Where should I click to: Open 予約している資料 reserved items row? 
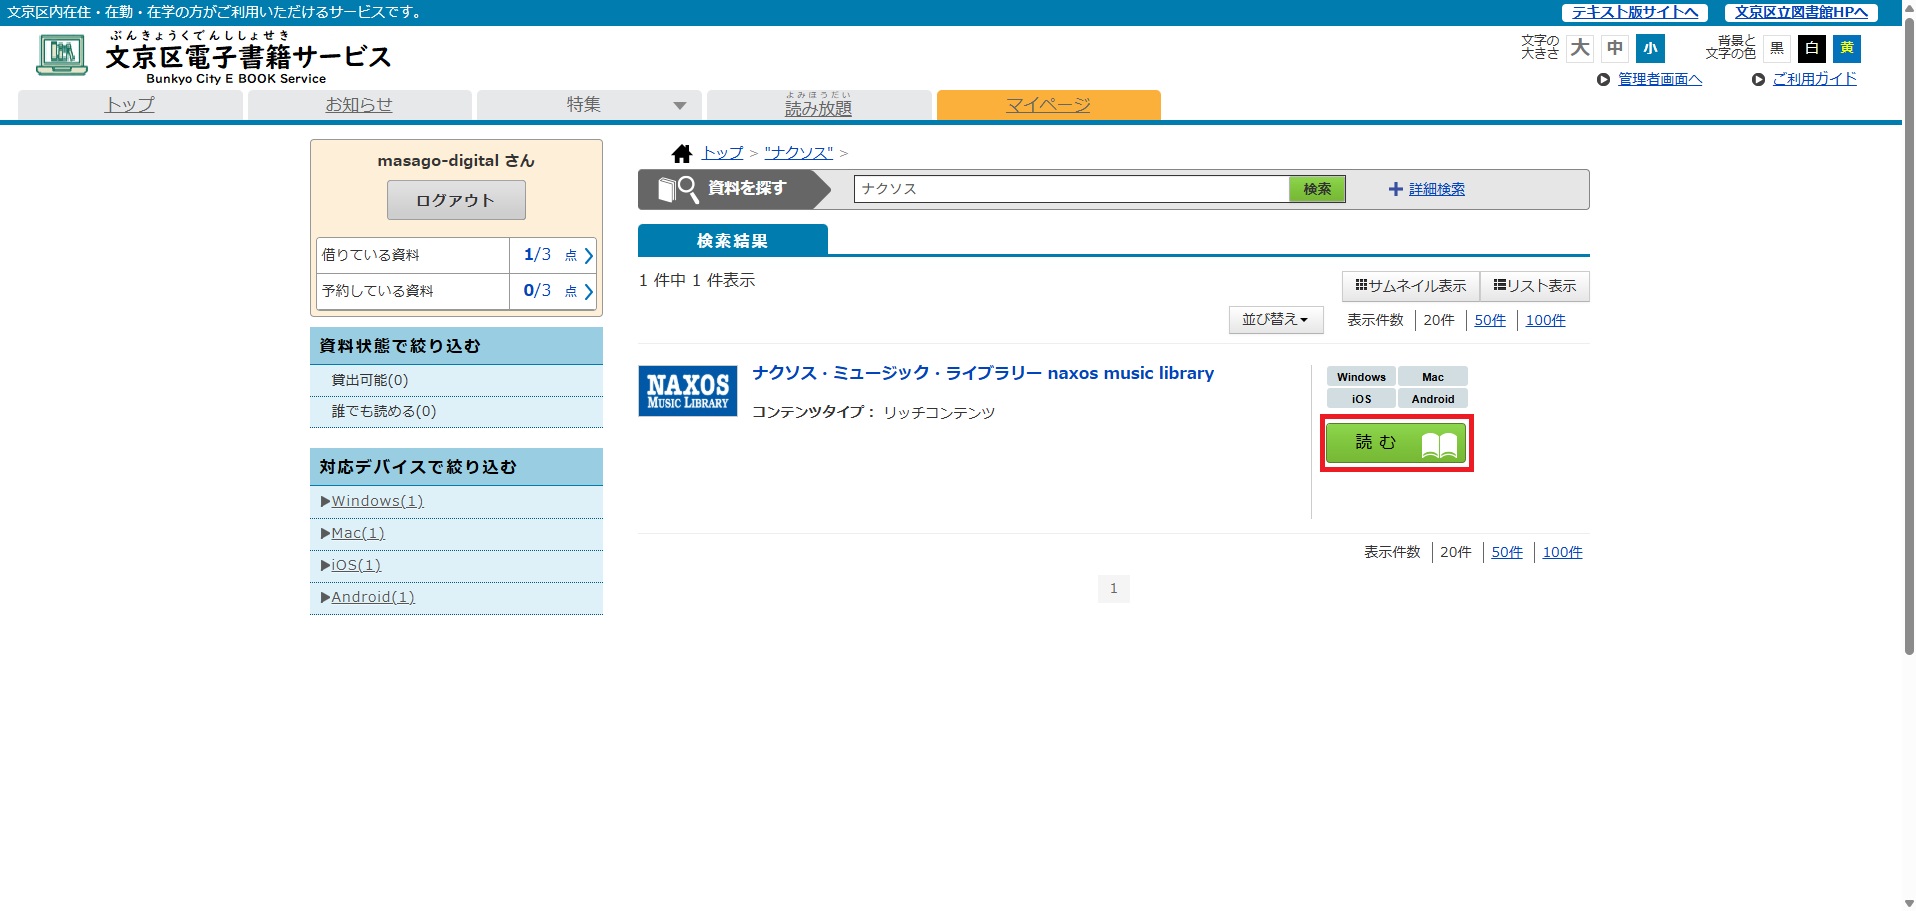coord(456,291)
